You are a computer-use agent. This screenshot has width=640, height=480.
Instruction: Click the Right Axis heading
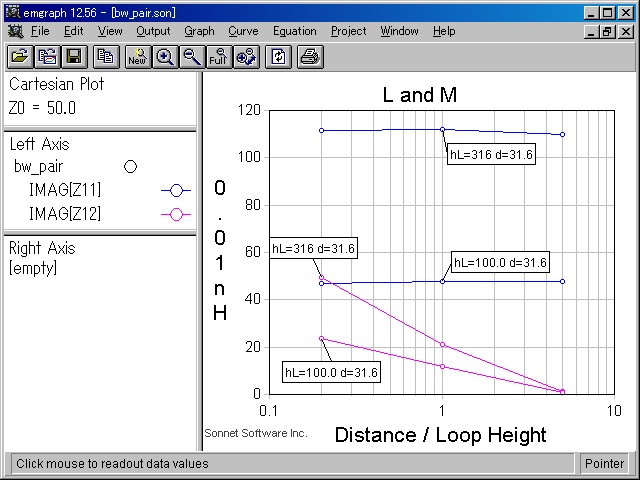42,248
